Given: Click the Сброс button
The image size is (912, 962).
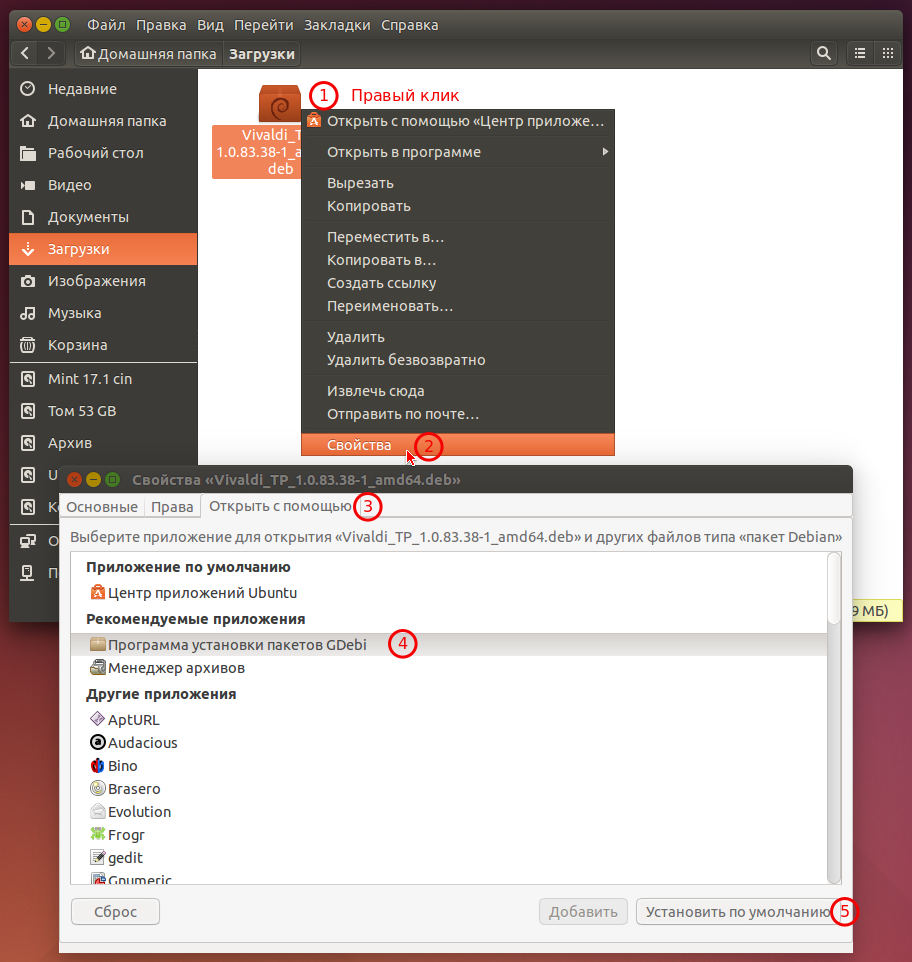Looking at the screenshot, I should [115, 912].
